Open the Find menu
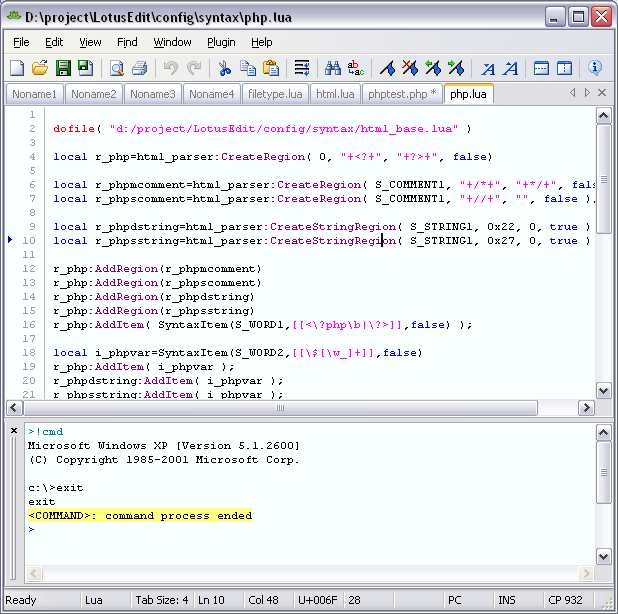Image resolution: width=618 pixels, height=614 pixels. click(x=127, y=42)
